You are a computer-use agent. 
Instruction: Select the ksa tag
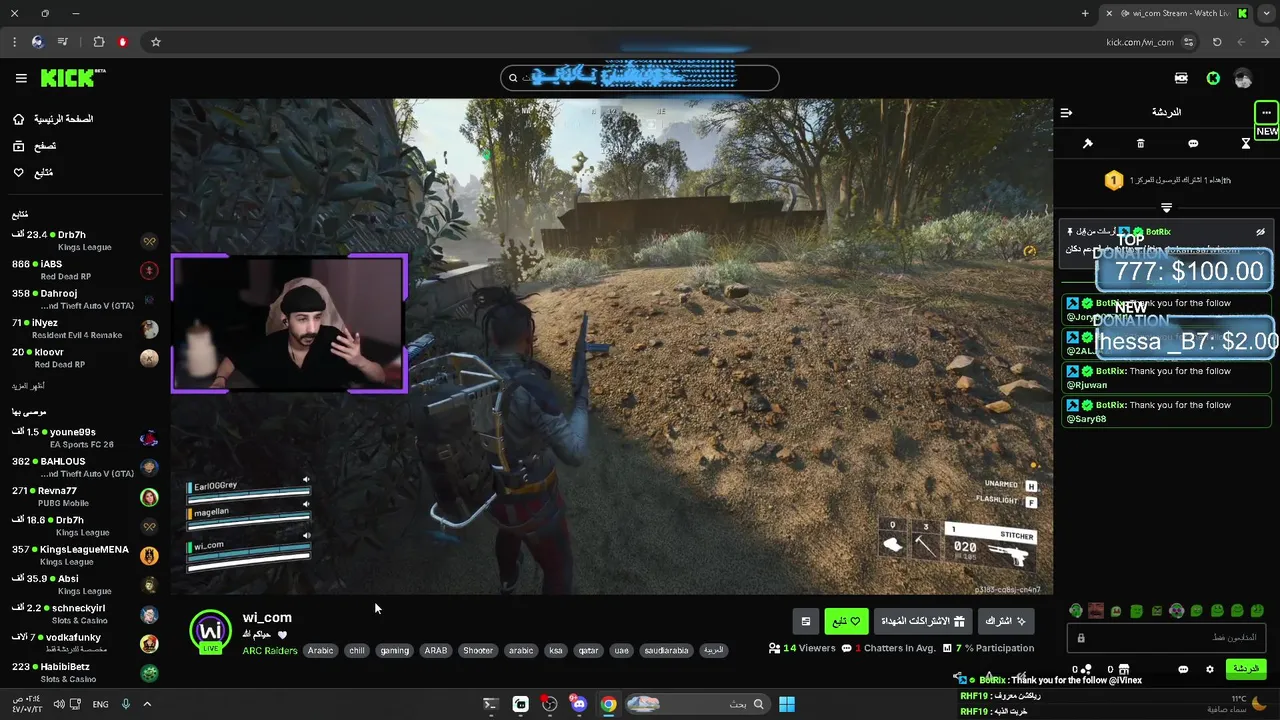[556, 650]
